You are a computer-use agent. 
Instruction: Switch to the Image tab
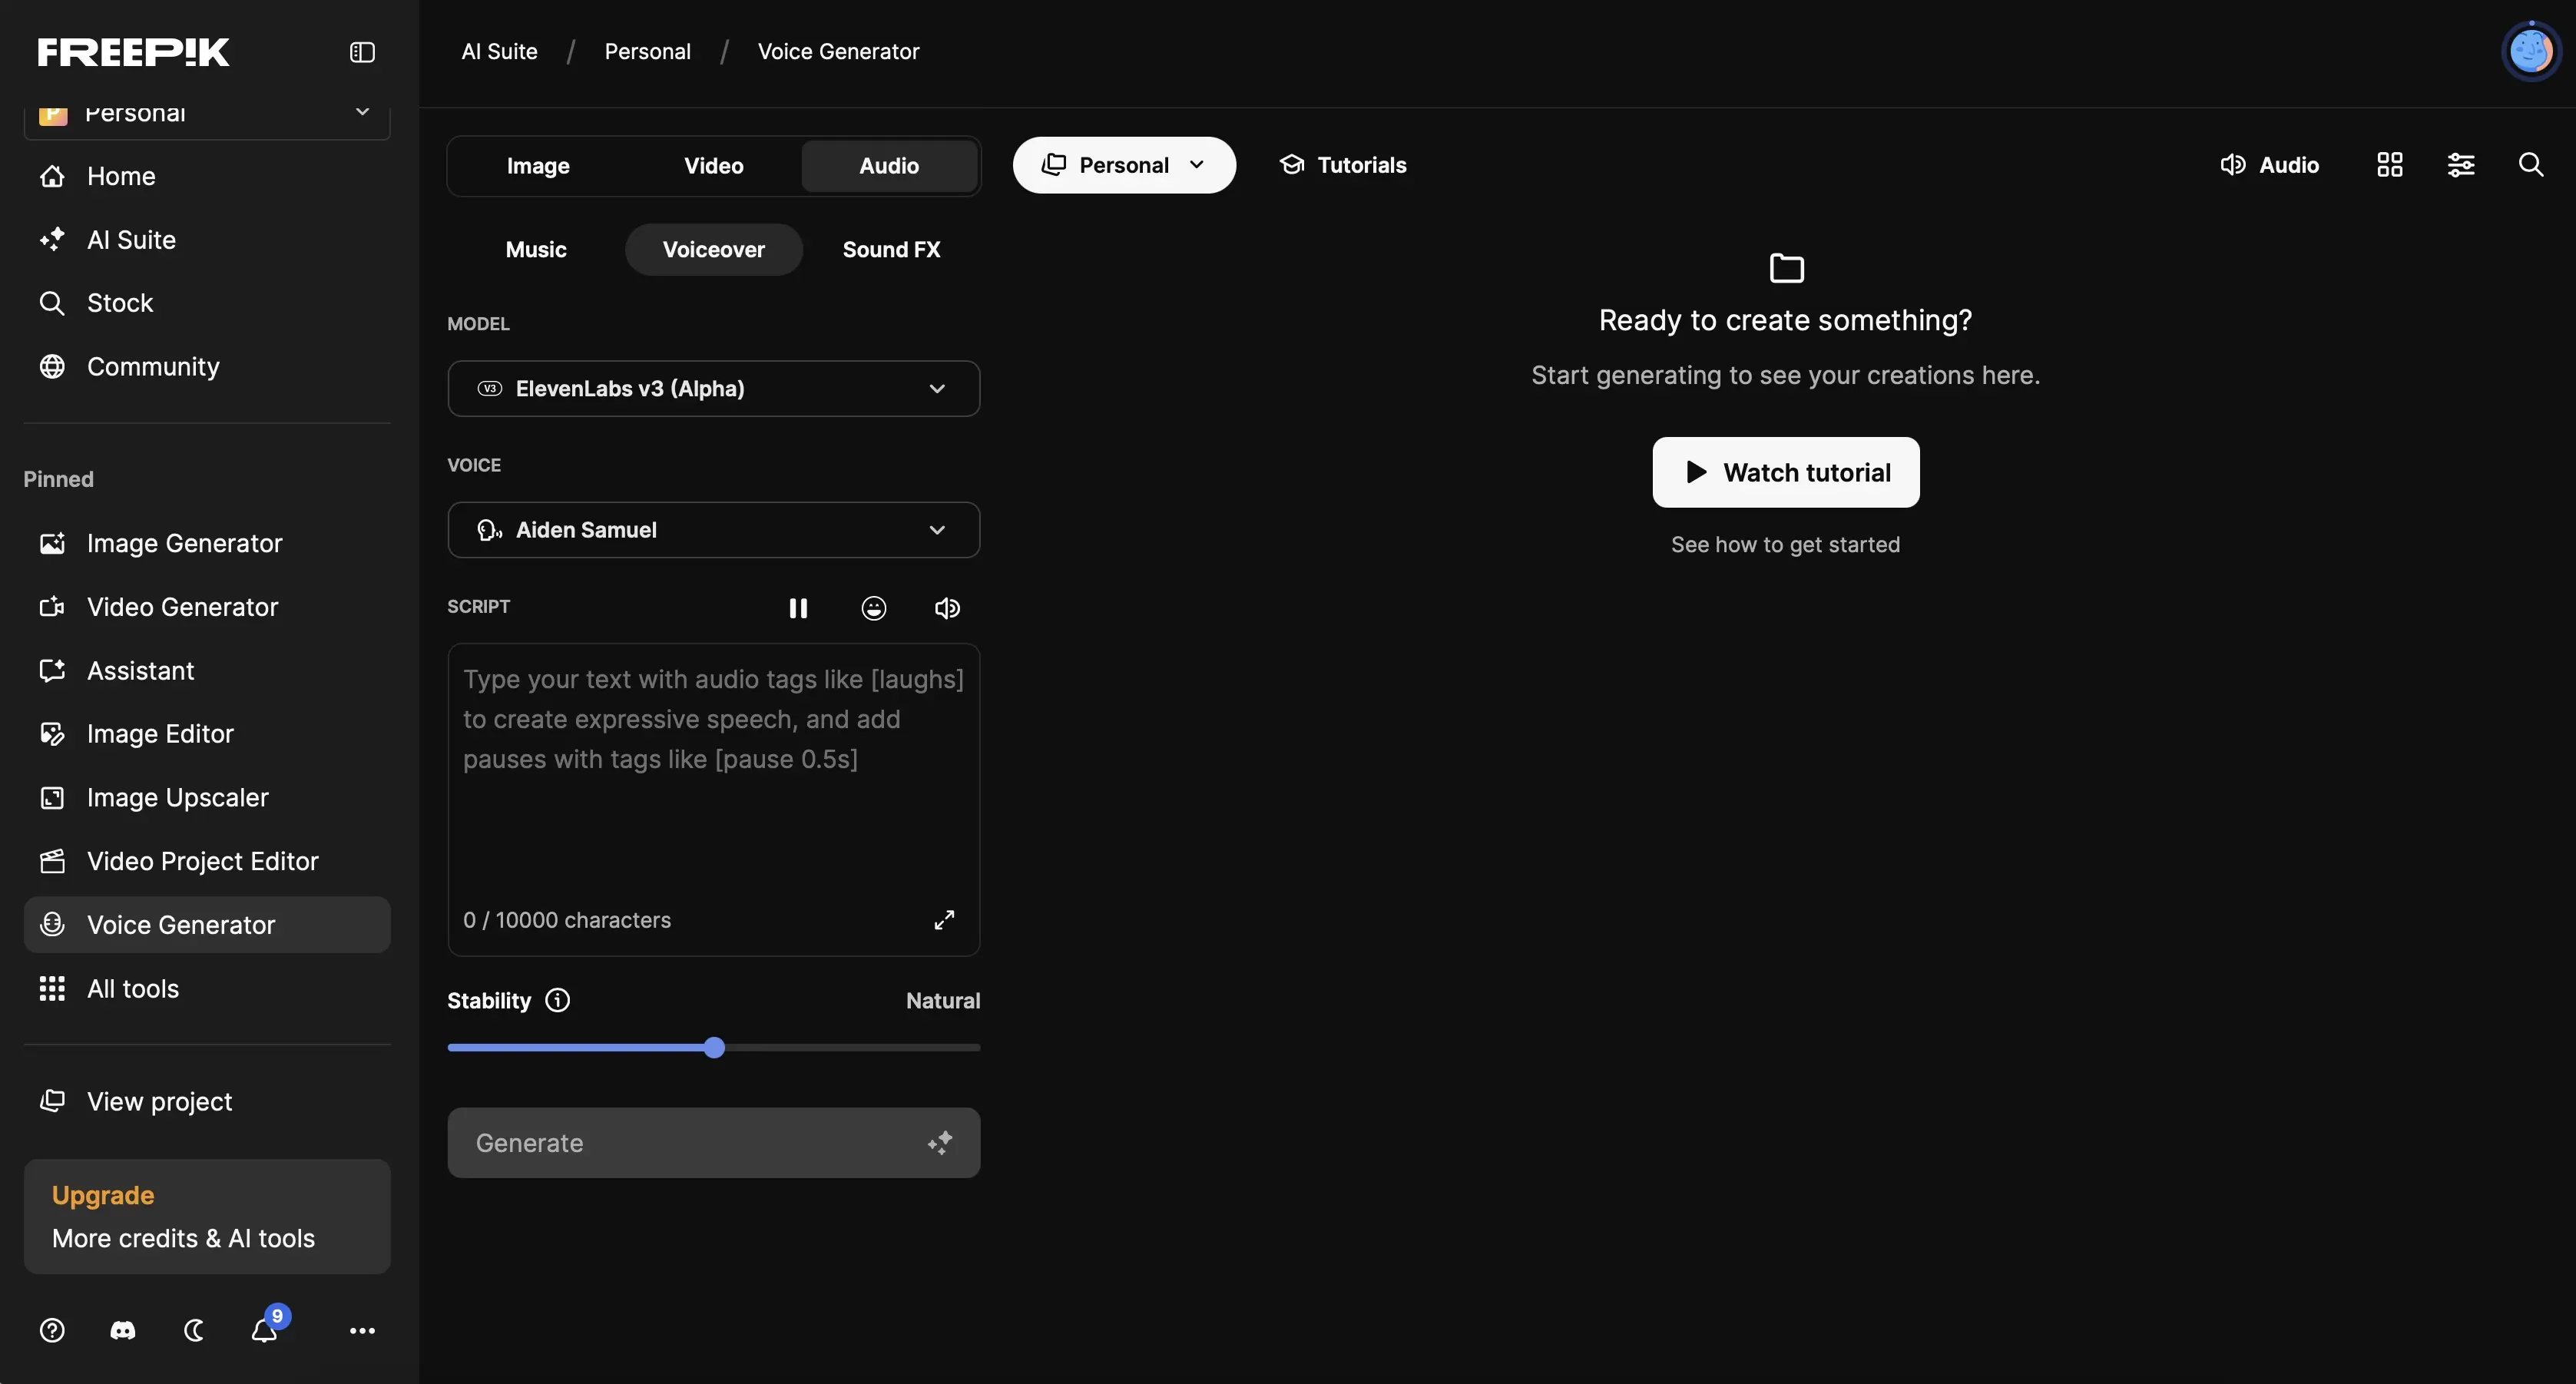(538, 166)
